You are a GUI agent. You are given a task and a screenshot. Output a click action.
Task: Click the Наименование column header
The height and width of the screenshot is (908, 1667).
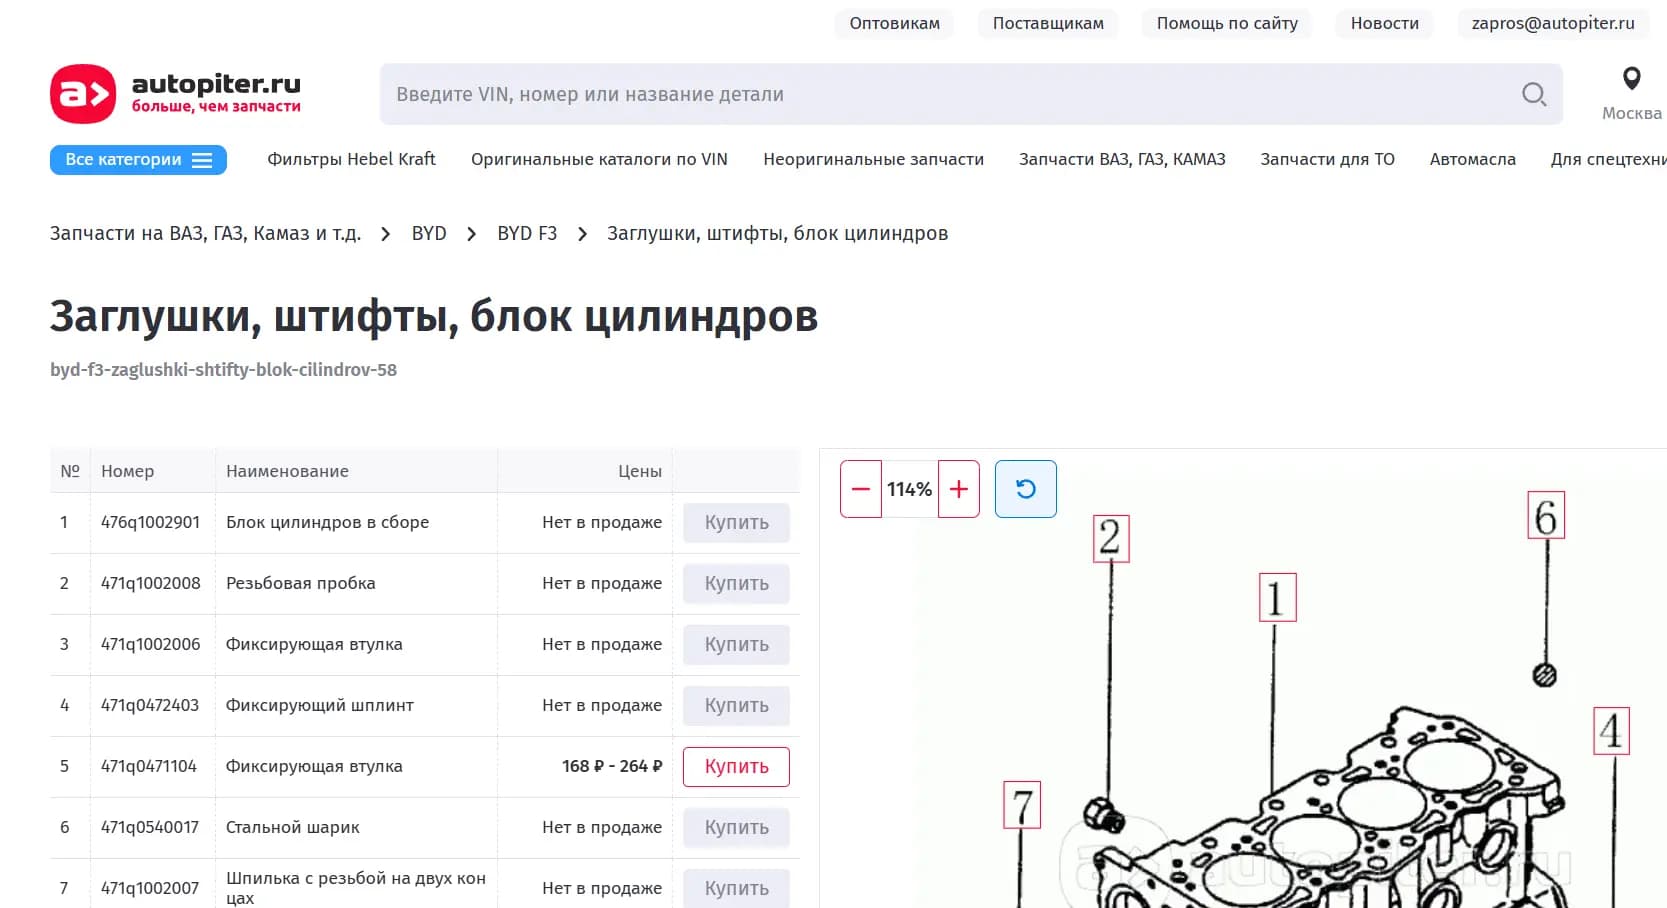(x=287, y=471)
